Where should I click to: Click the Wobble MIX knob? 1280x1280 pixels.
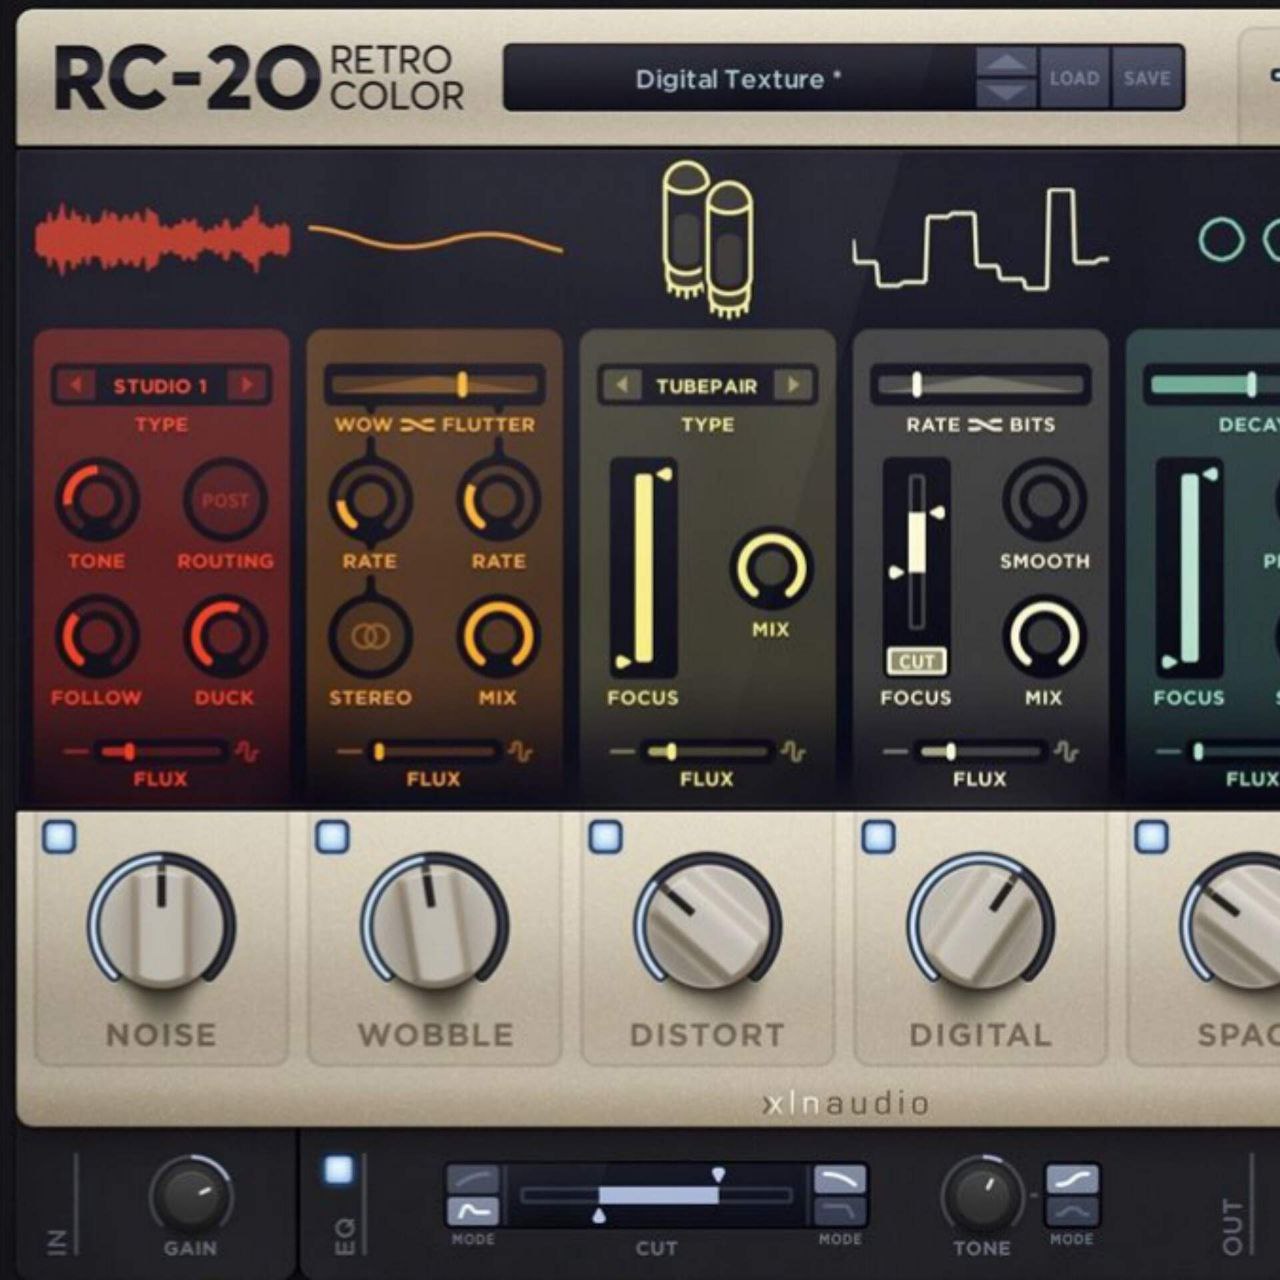click(498, 636)
